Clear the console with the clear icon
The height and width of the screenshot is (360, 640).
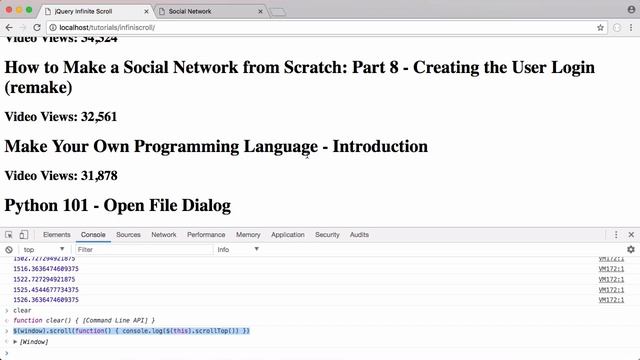click(9, 249)
